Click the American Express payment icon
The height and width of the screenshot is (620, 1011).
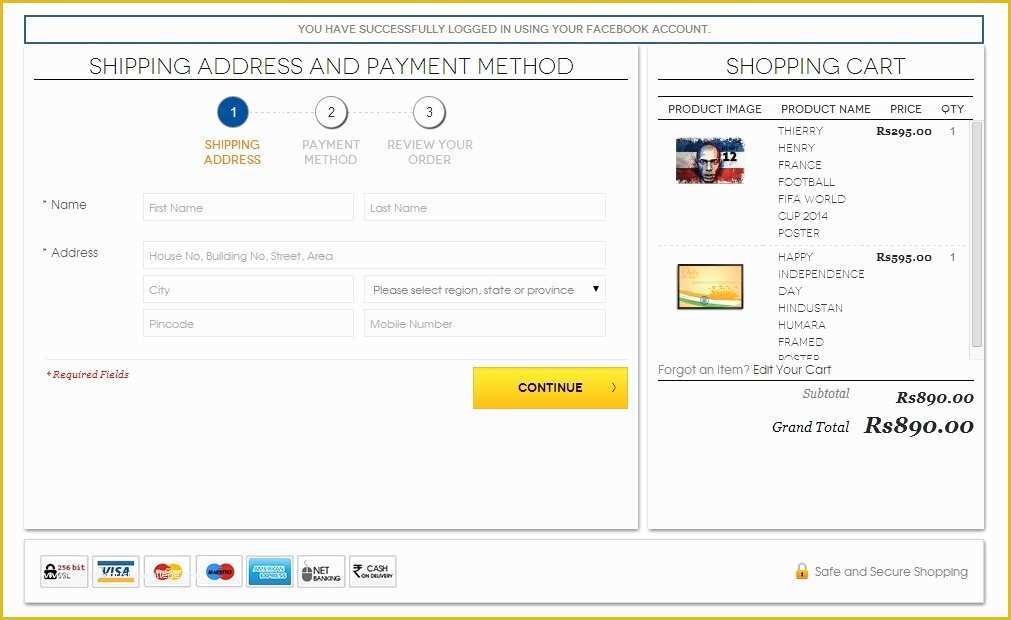click(270, 571)
